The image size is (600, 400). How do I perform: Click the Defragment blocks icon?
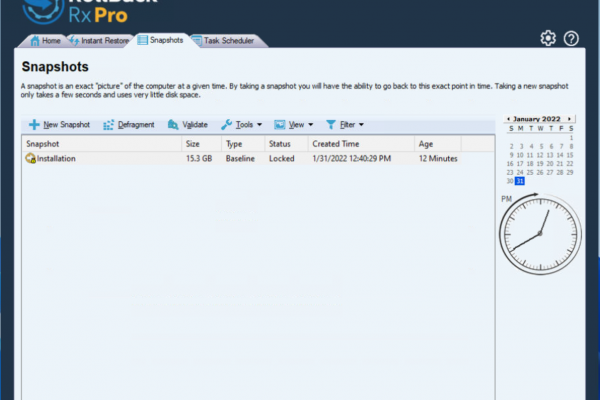point(108,125)
